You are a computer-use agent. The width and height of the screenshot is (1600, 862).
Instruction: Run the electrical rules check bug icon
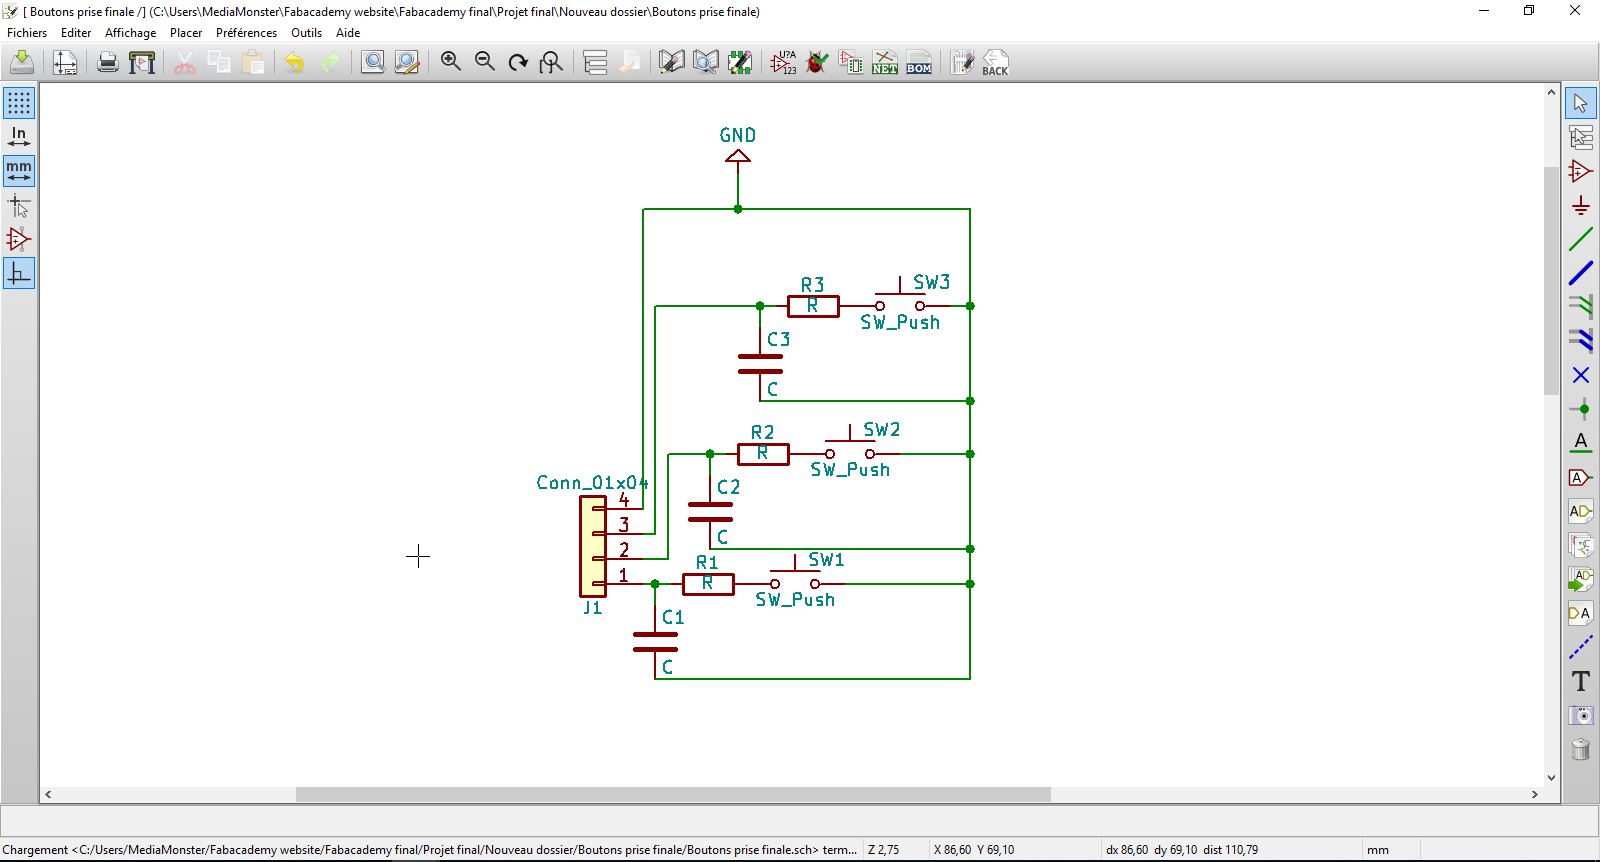[x=817, y=63]
